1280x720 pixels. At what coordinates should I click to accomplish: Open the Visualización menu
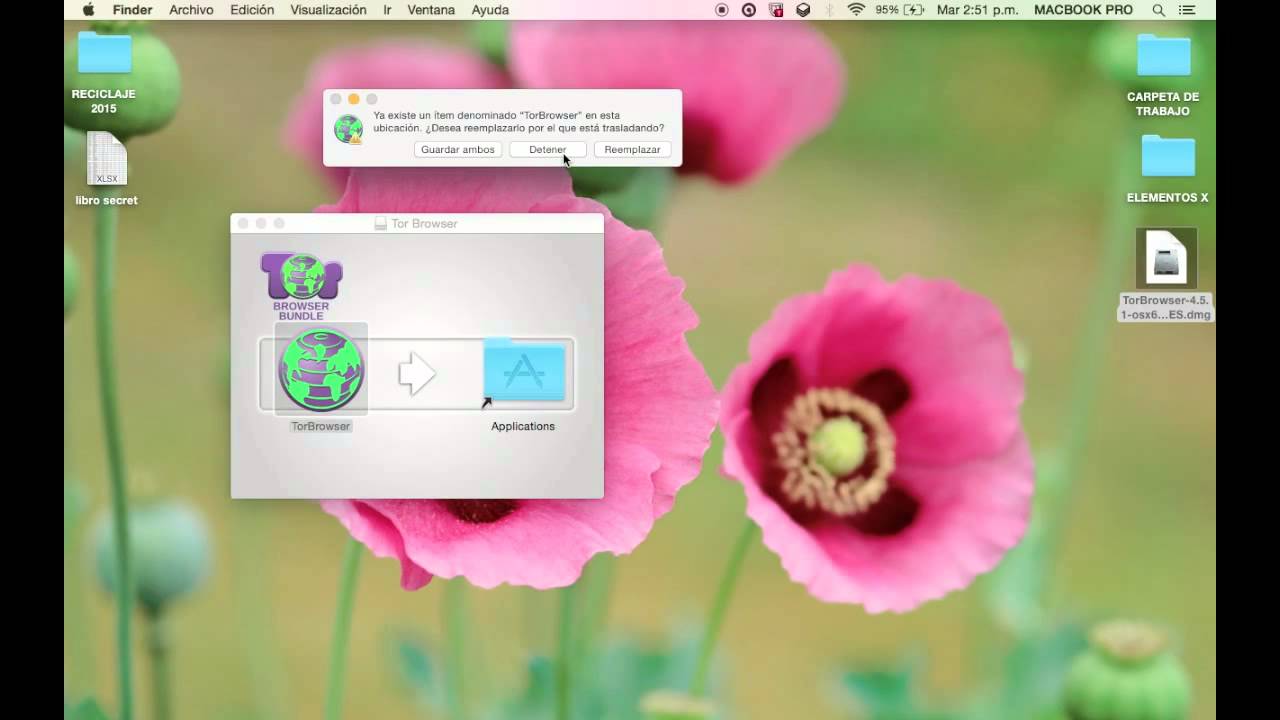(x=328, y=10)
